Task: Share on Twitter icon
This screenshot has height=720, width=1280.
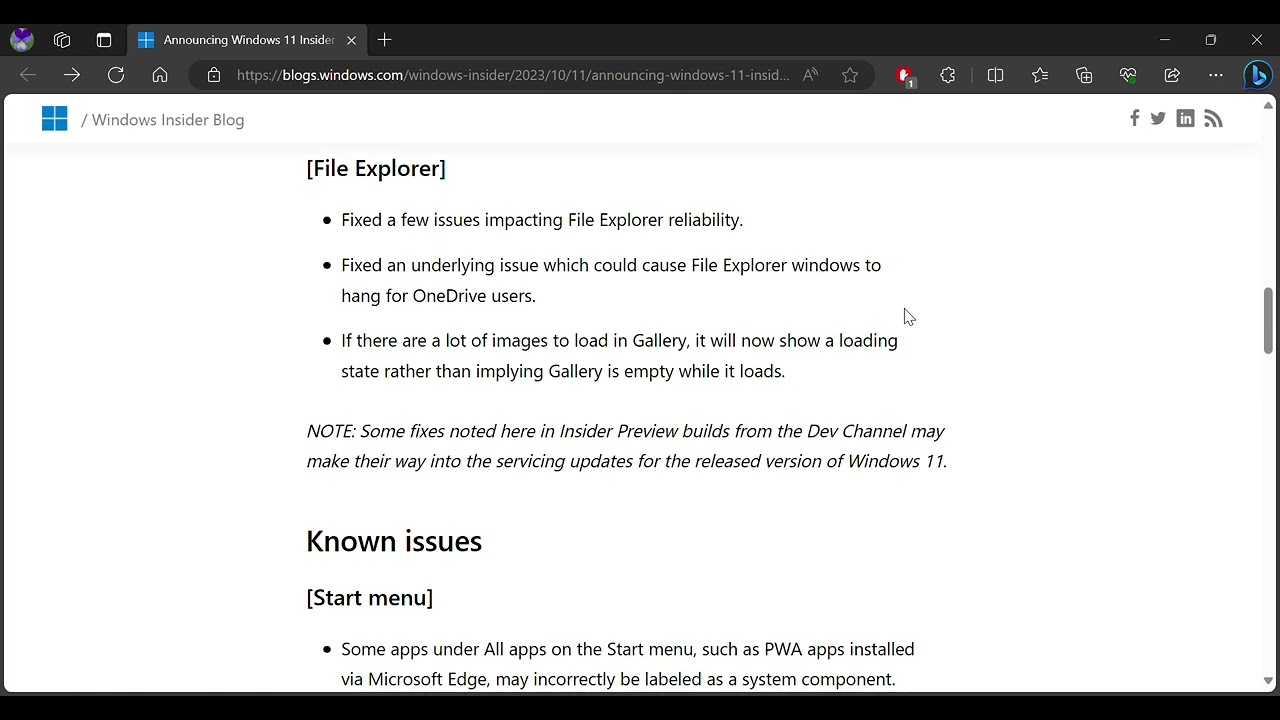Action: (x=1158, y=119)
